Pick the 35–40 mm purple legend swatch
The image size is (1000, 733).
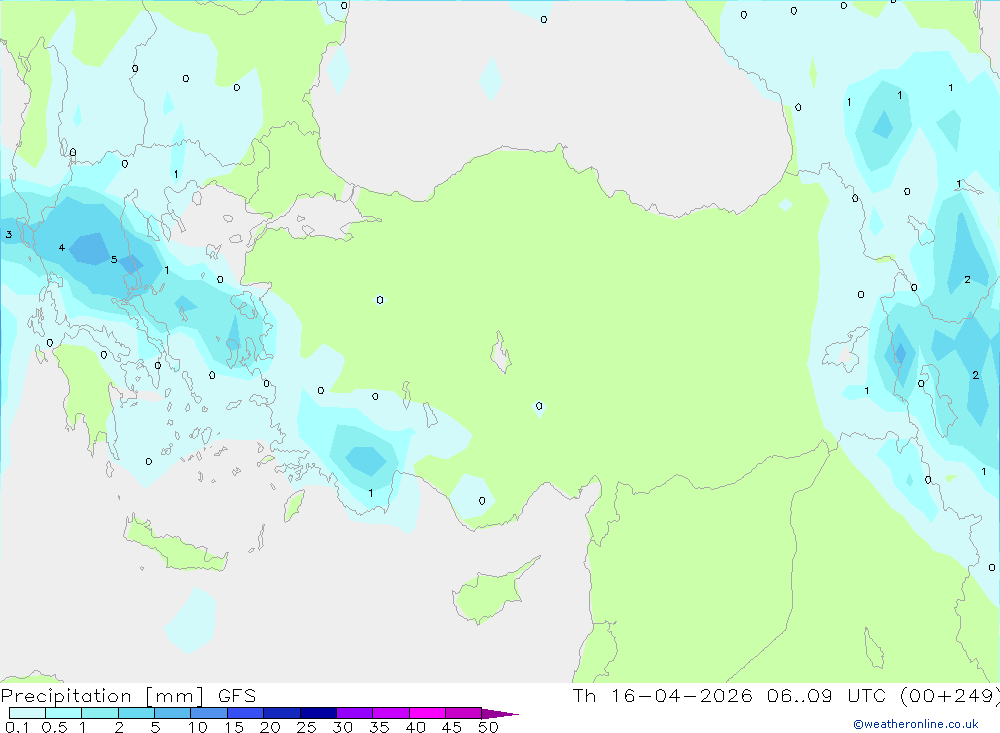tap(391, 713)
